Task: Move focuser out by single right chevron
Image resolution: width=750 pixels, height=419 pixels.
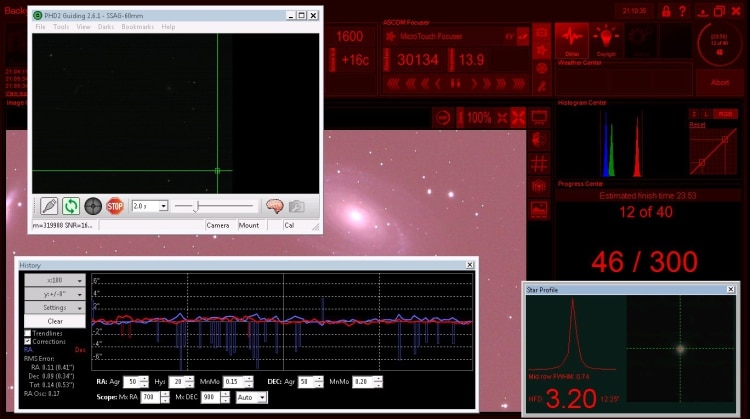Action: [x=474, y=84]
